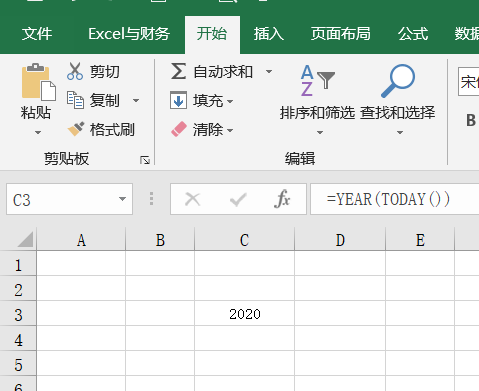Switch to the 页面布局 (Page Layout) tab

340,34
